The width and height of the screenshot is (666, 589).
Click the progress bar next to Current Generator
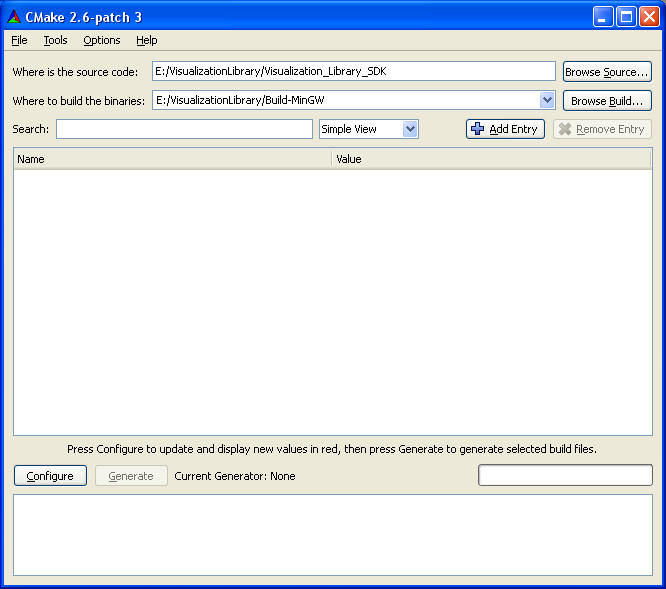[565, 476]
